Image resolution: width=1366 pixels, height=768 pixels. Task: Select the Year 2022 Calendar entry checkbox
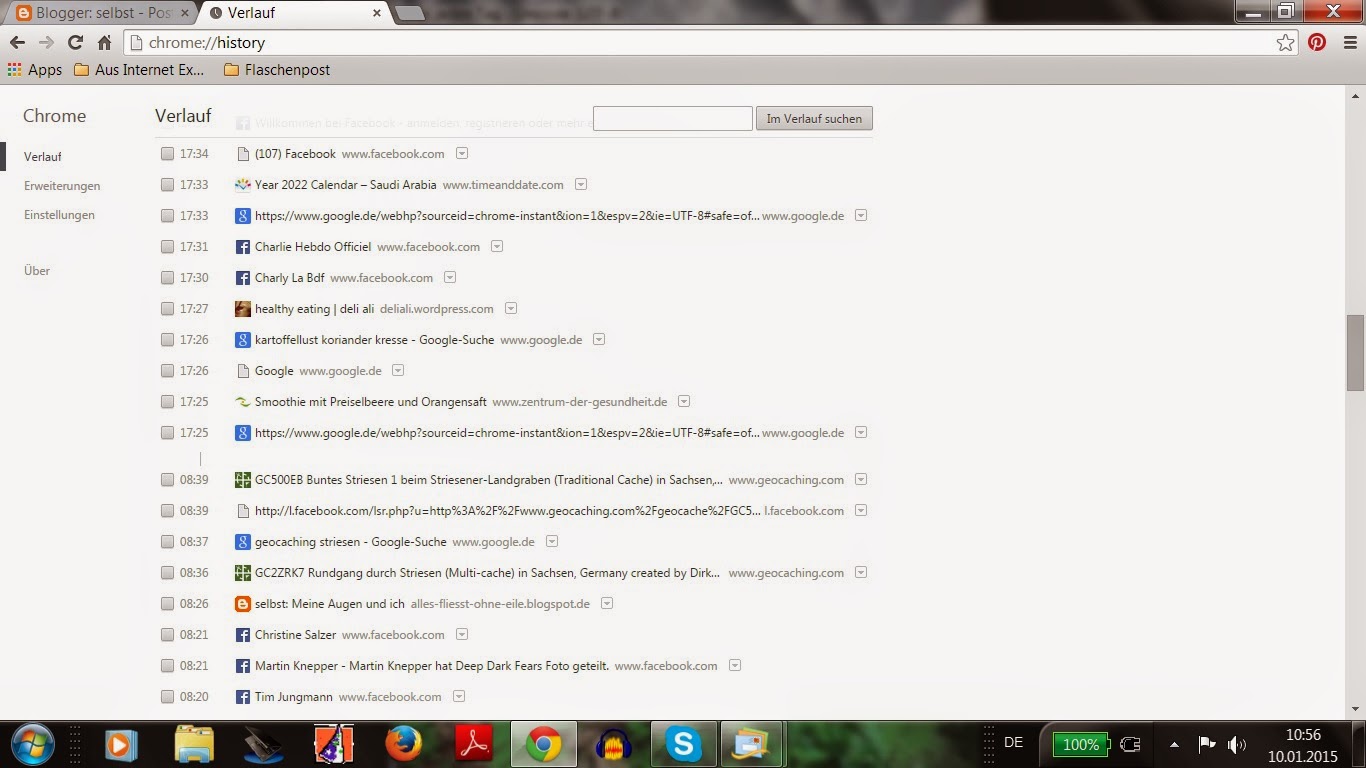click(167, 185)
